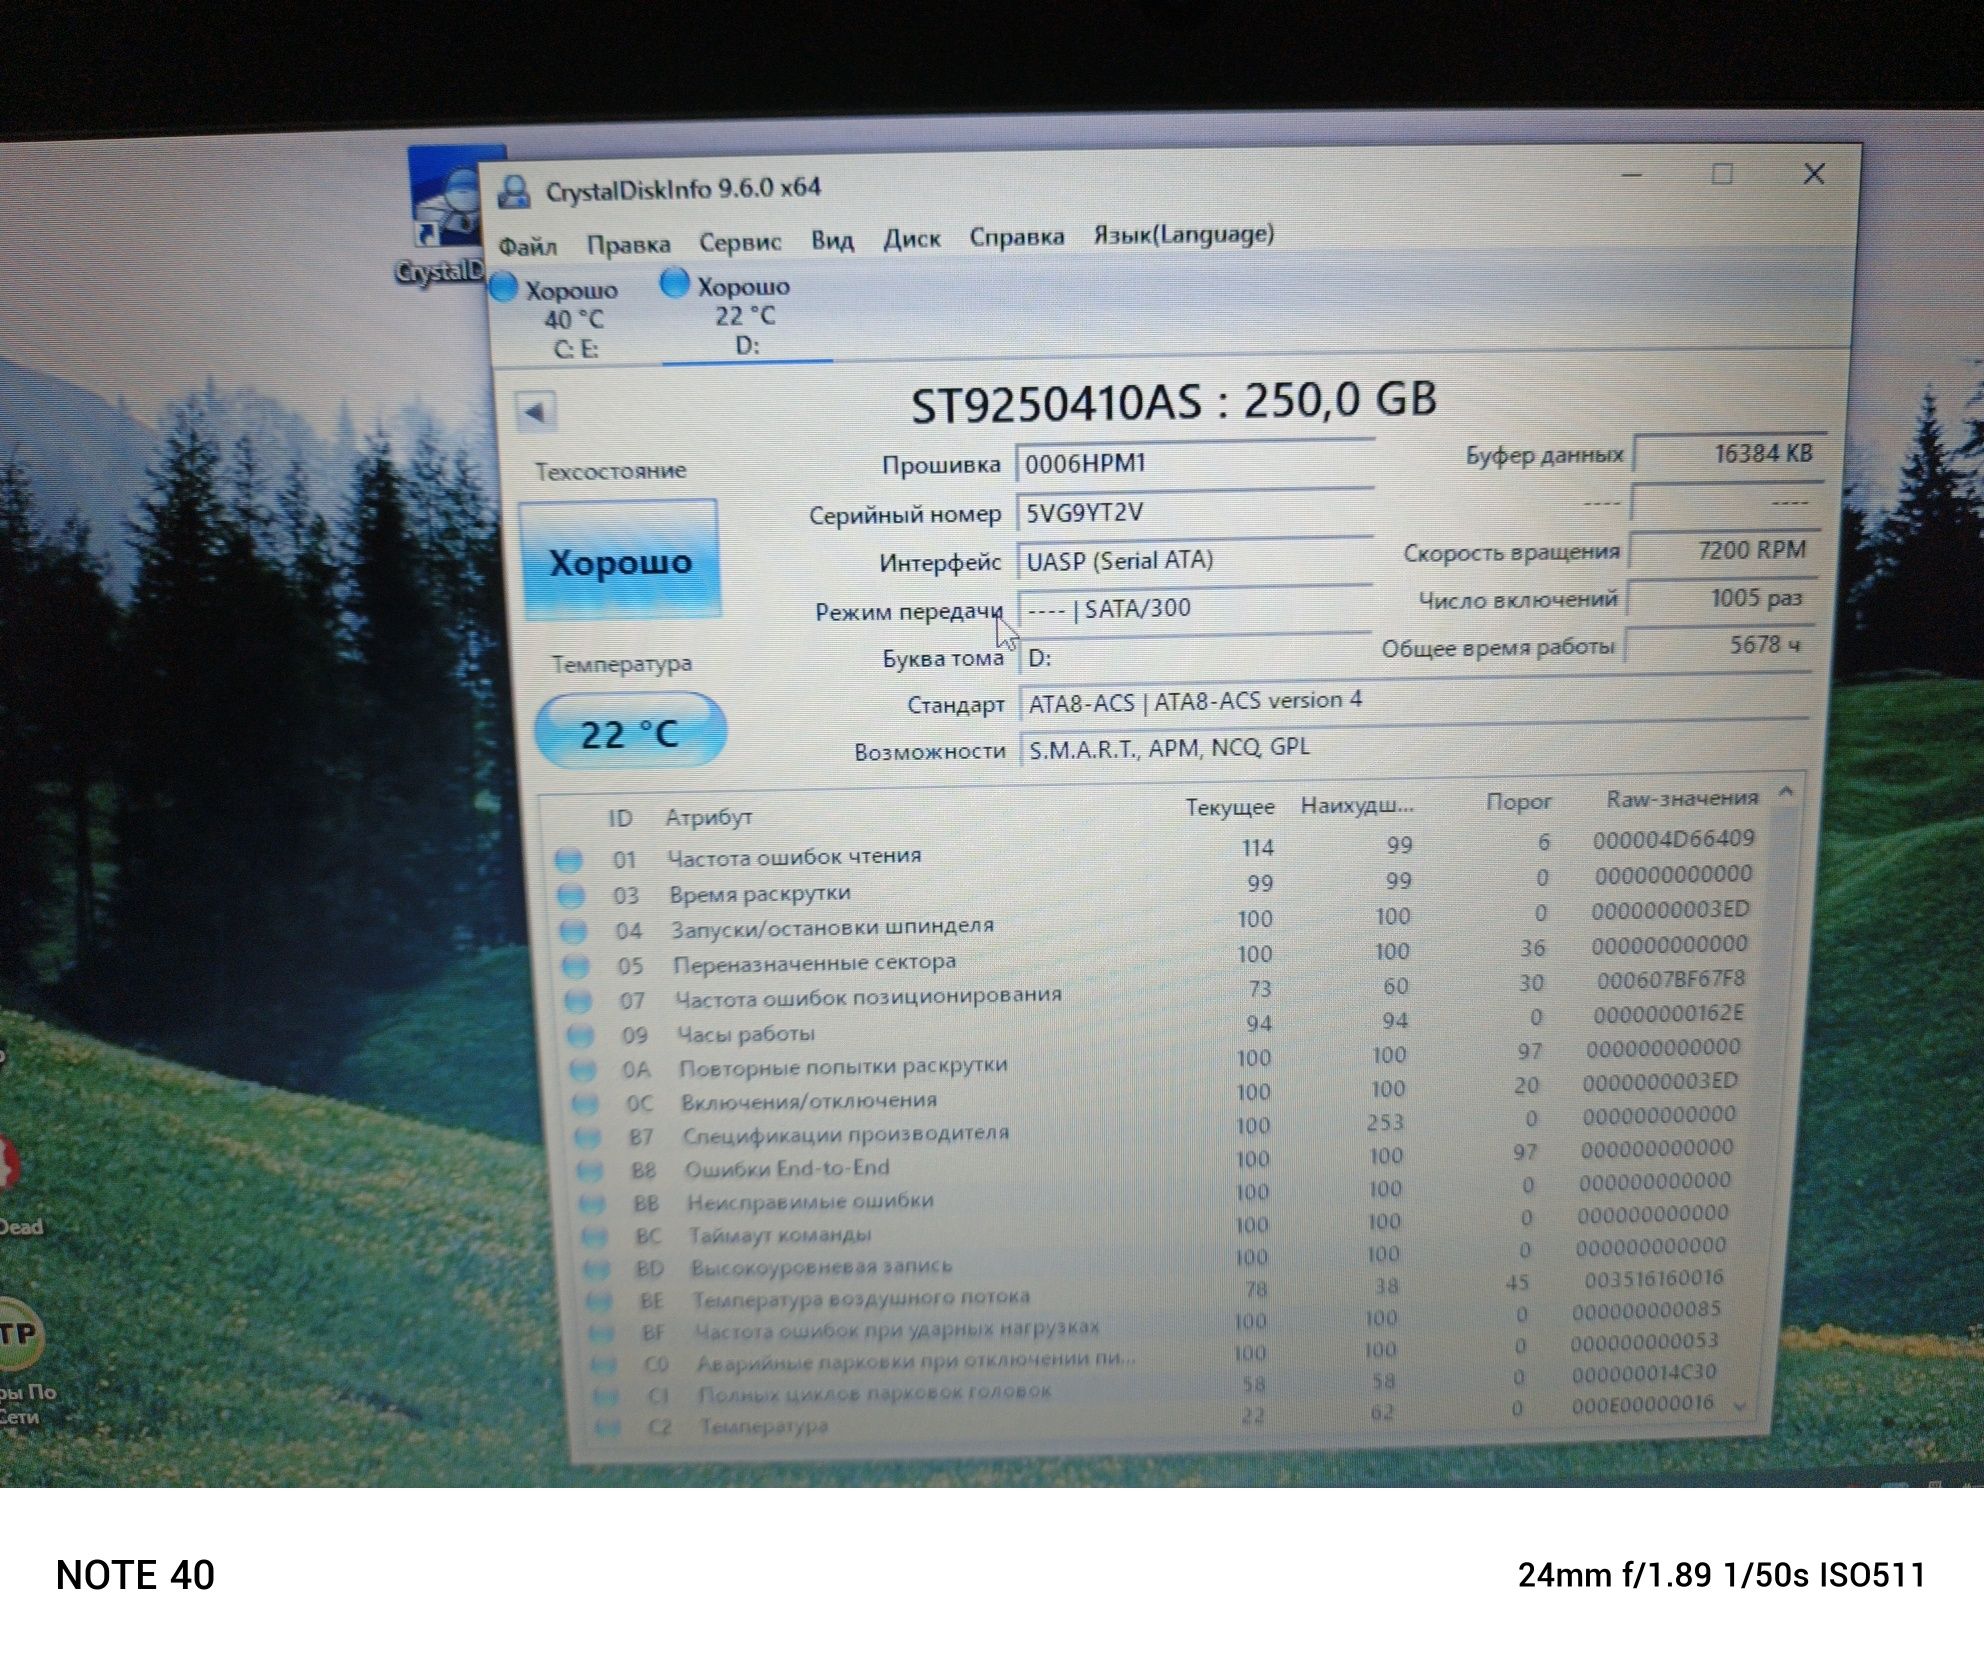Click the 22 °C temperature button

[630, 733]
